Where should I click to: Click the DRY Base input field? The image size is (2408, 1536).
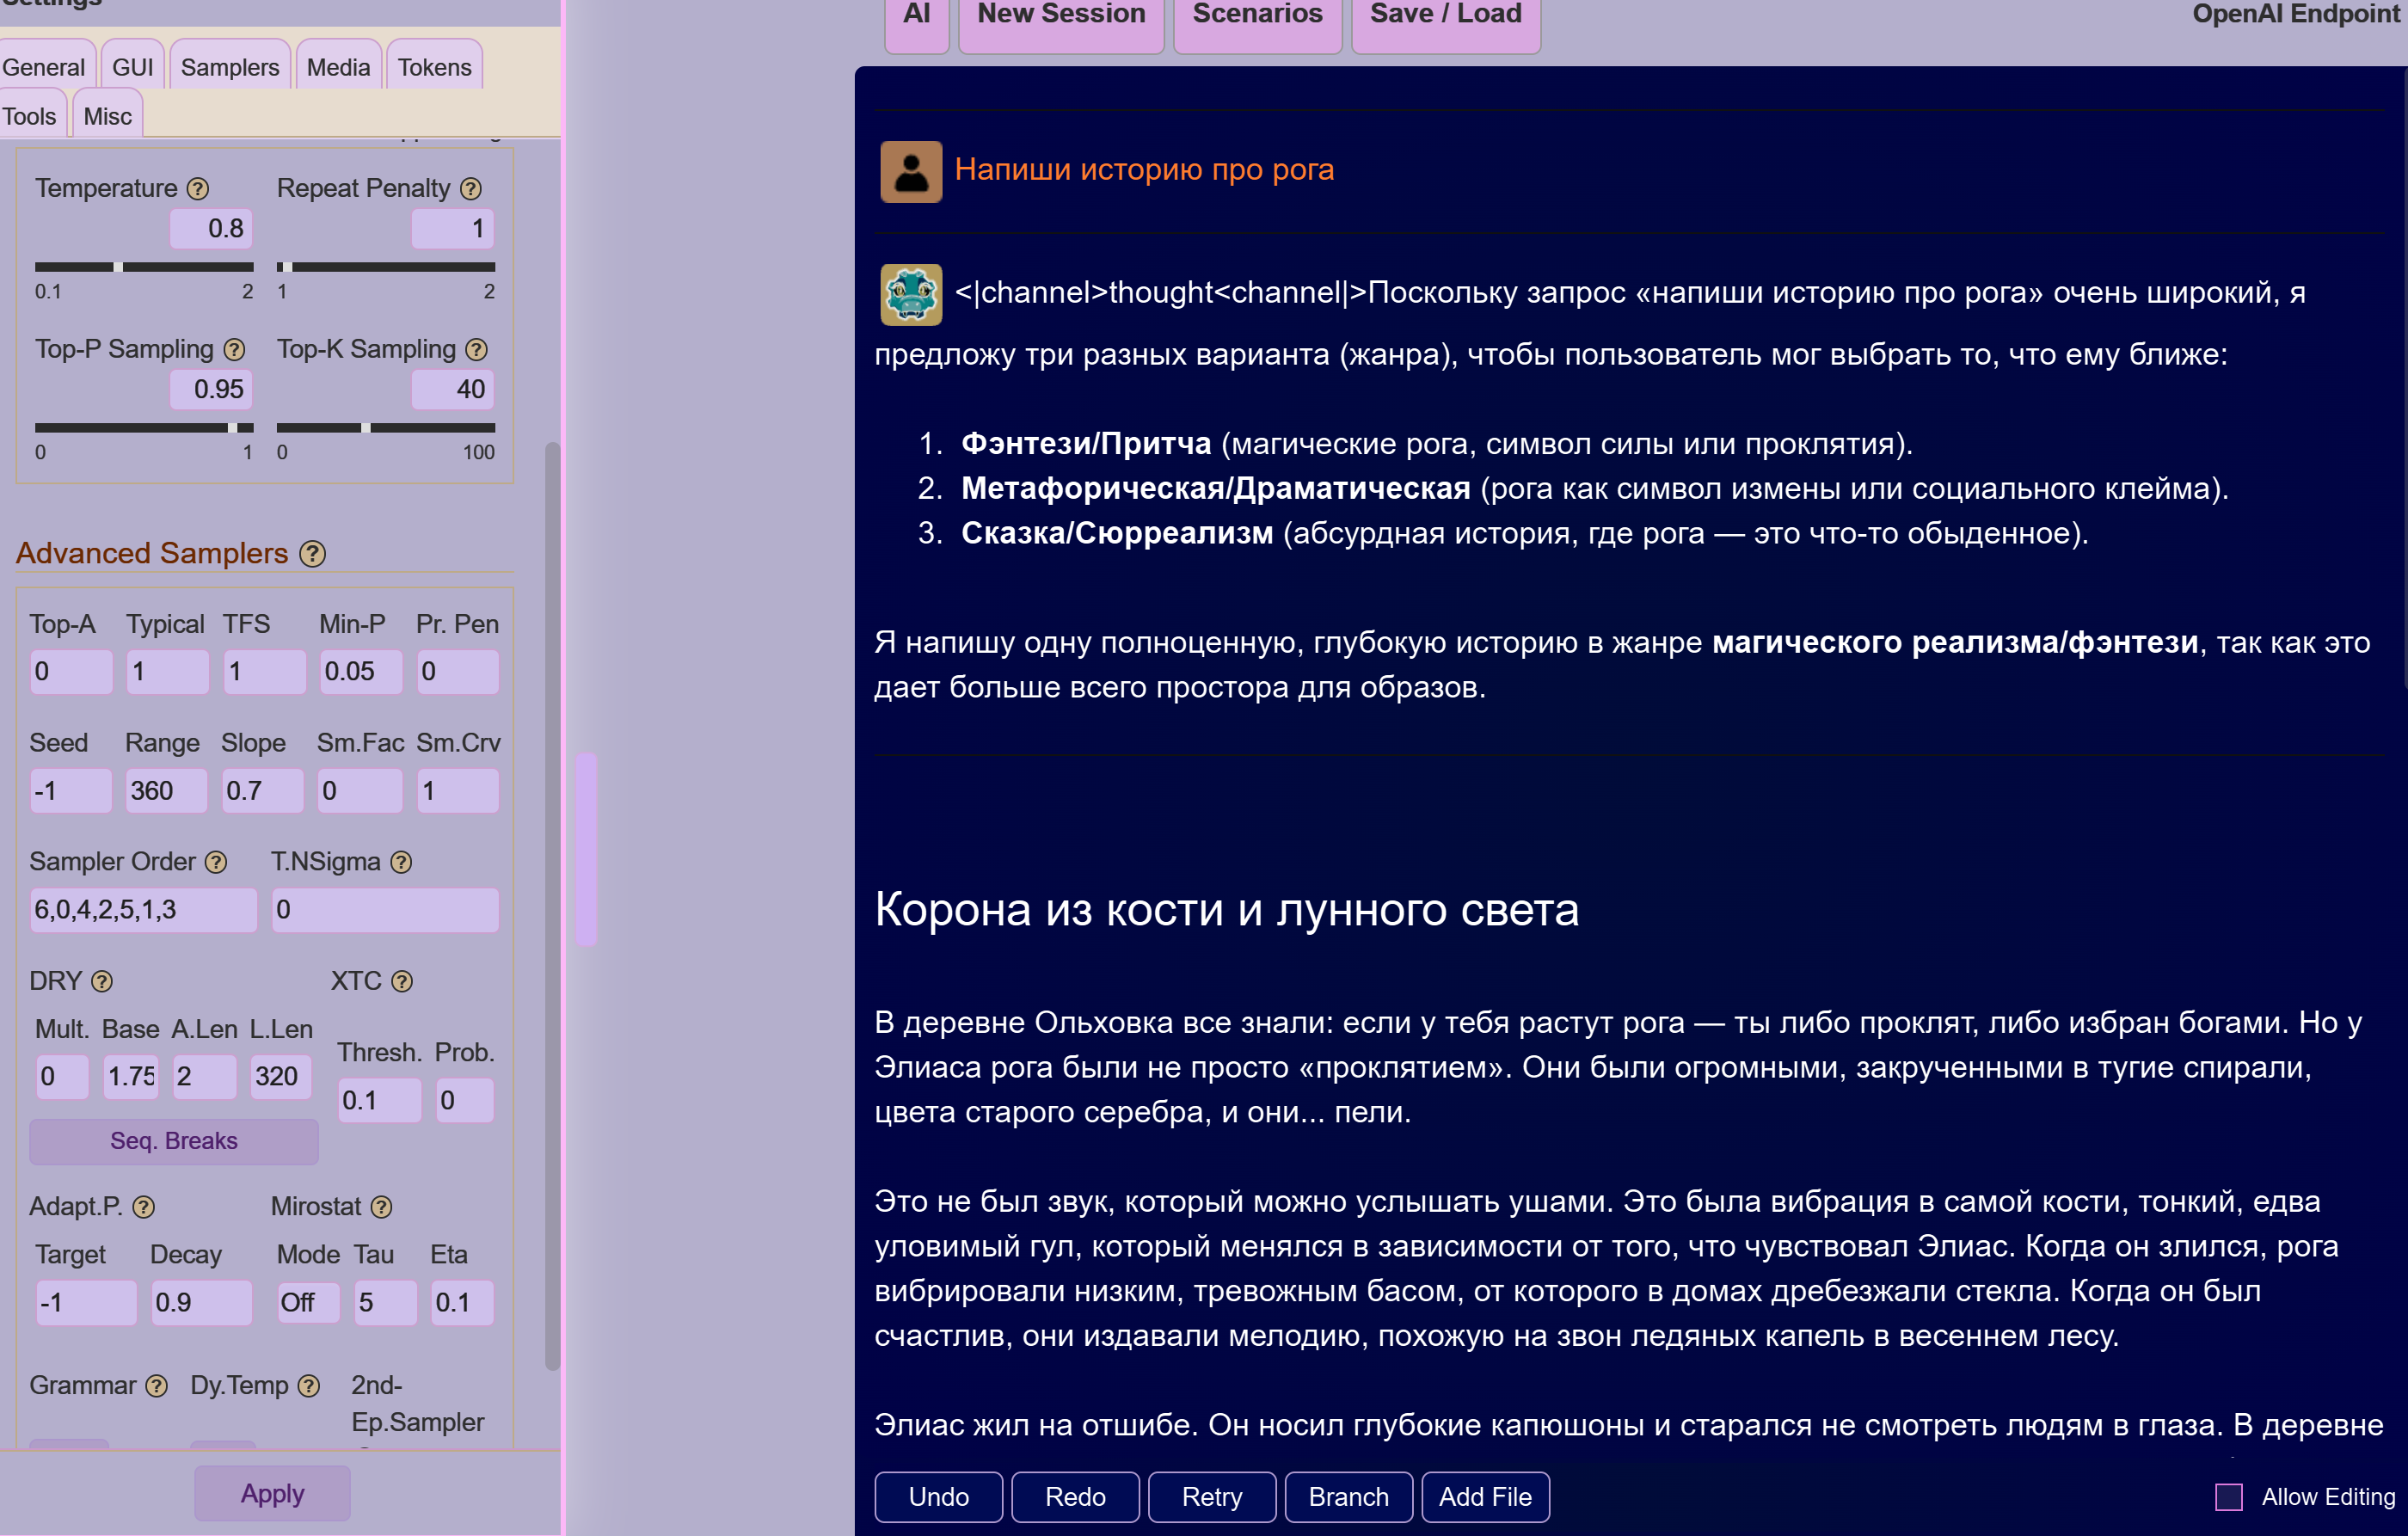coord(131,1077)
